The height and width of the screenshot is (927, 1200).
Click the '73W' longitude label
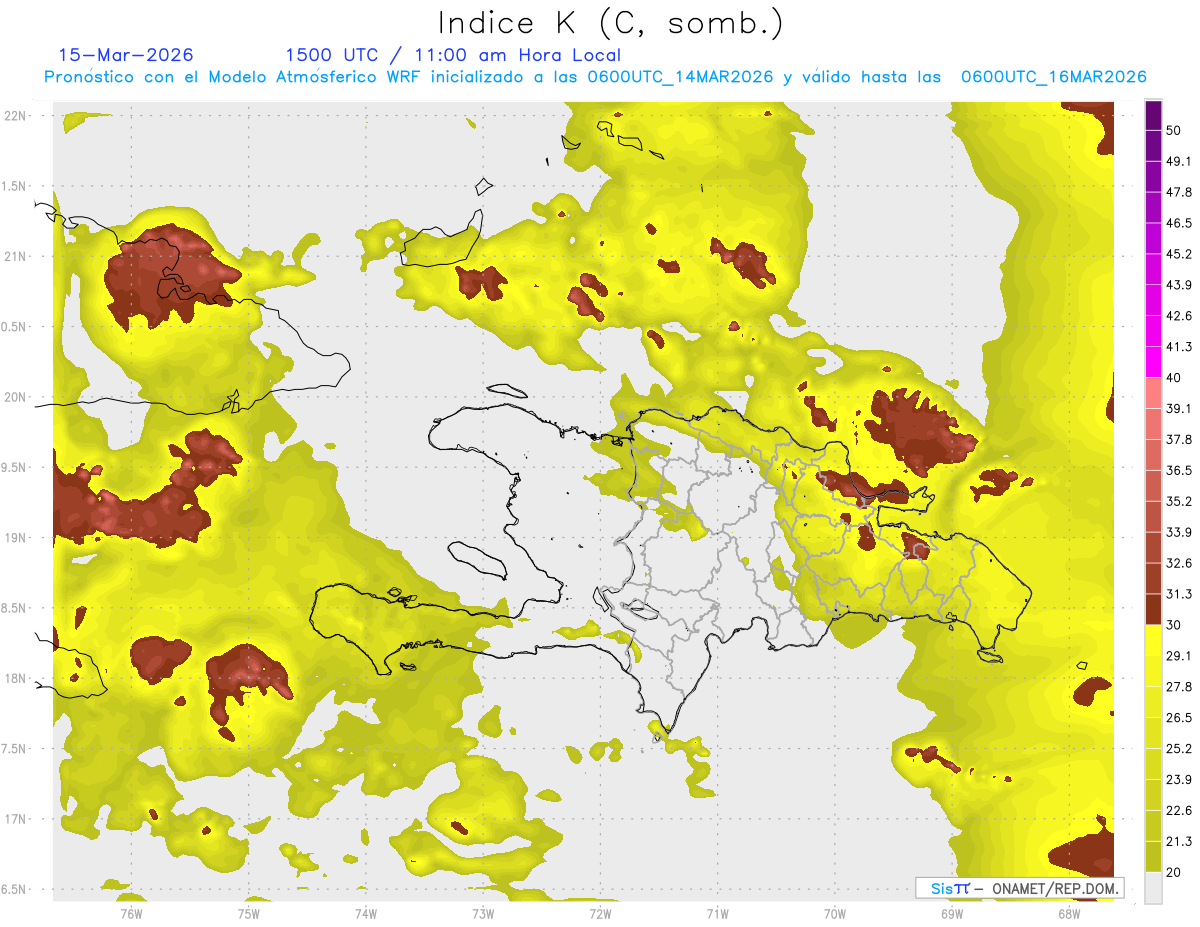(x=483, y=914)
